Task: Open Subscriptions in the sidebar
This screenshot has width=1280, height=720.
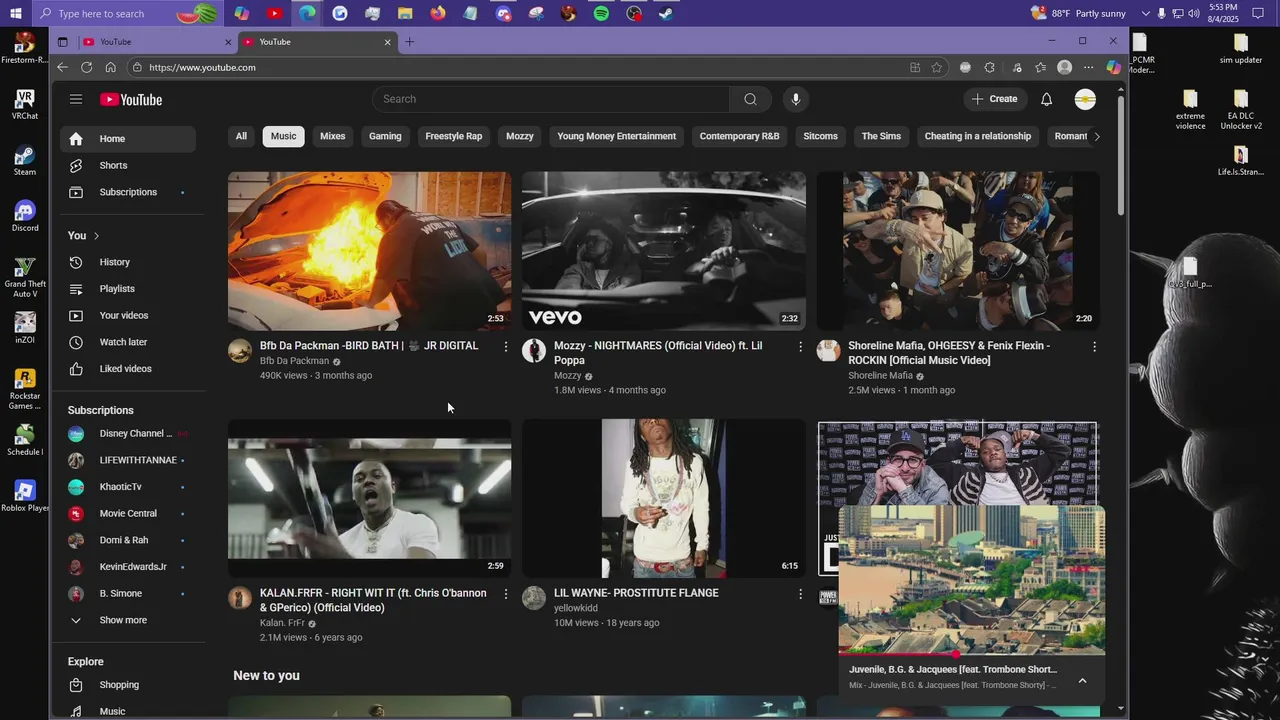Action: click(128, 192)
